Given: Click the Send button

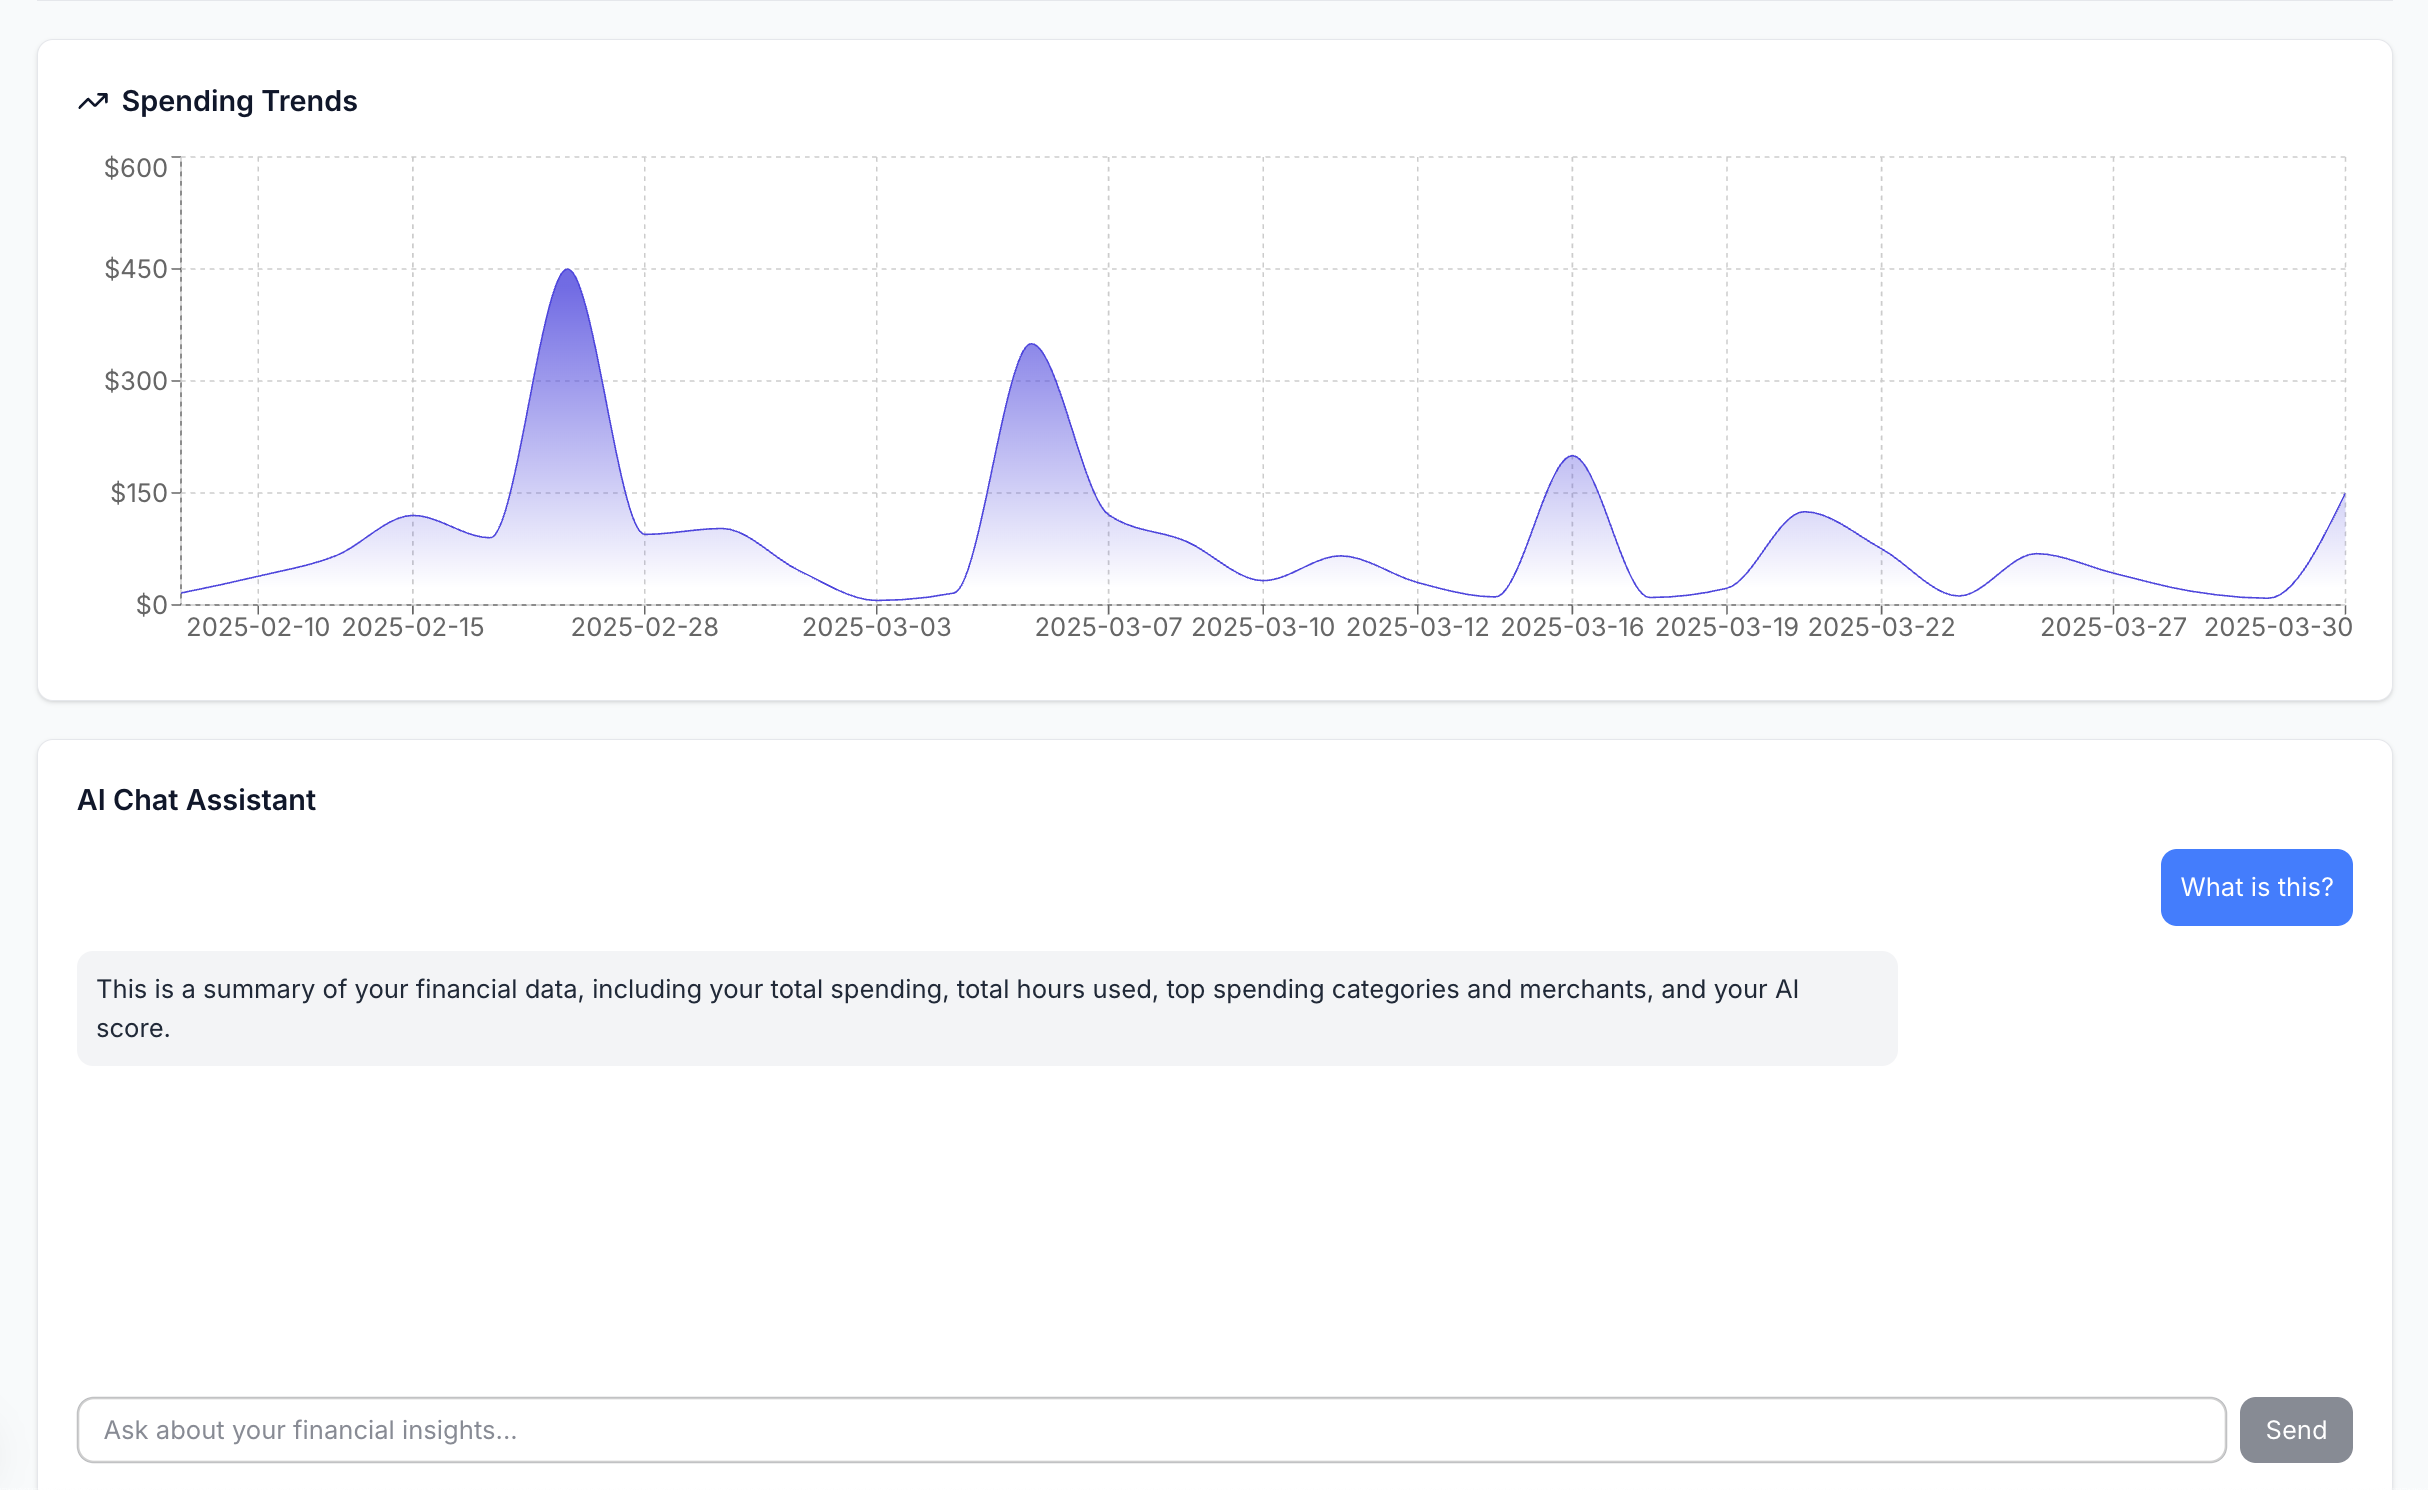Looking at the screenshot, I should [x=2295, y=1429].
